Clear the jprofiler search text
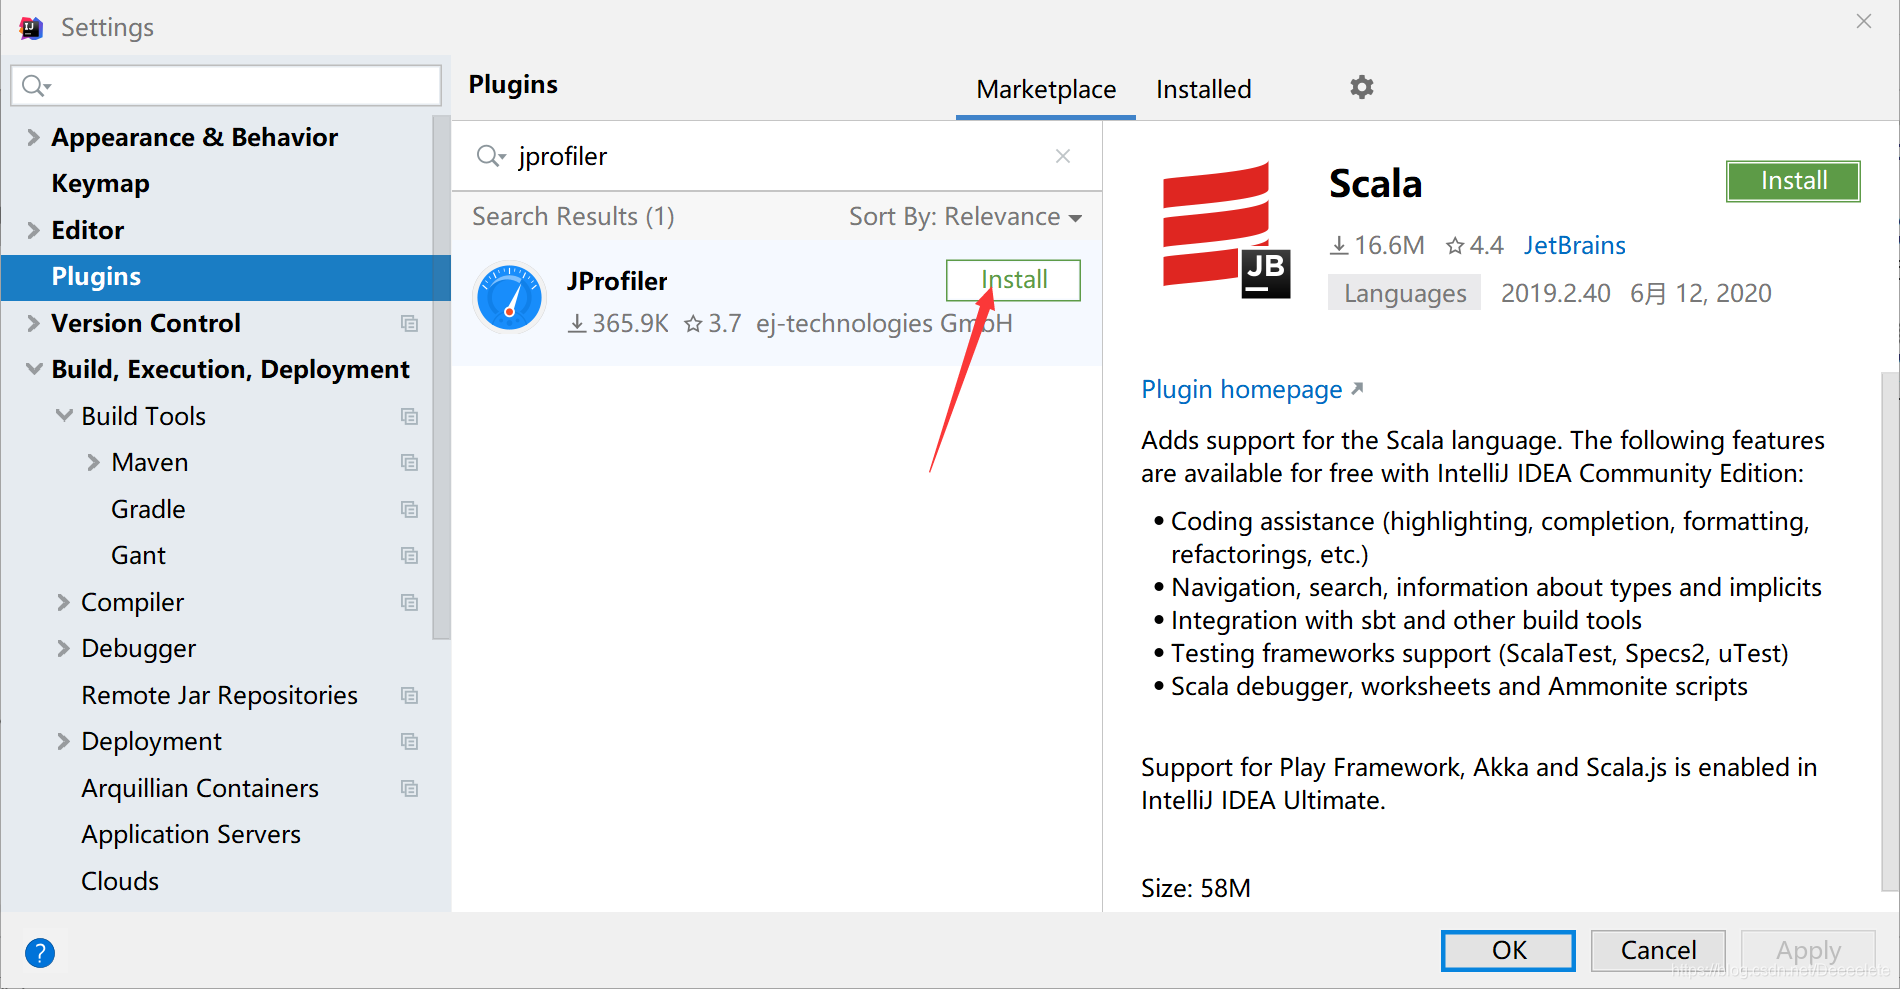The width and height of the screenshot is (1900, 989). (x=1063, y=156)
